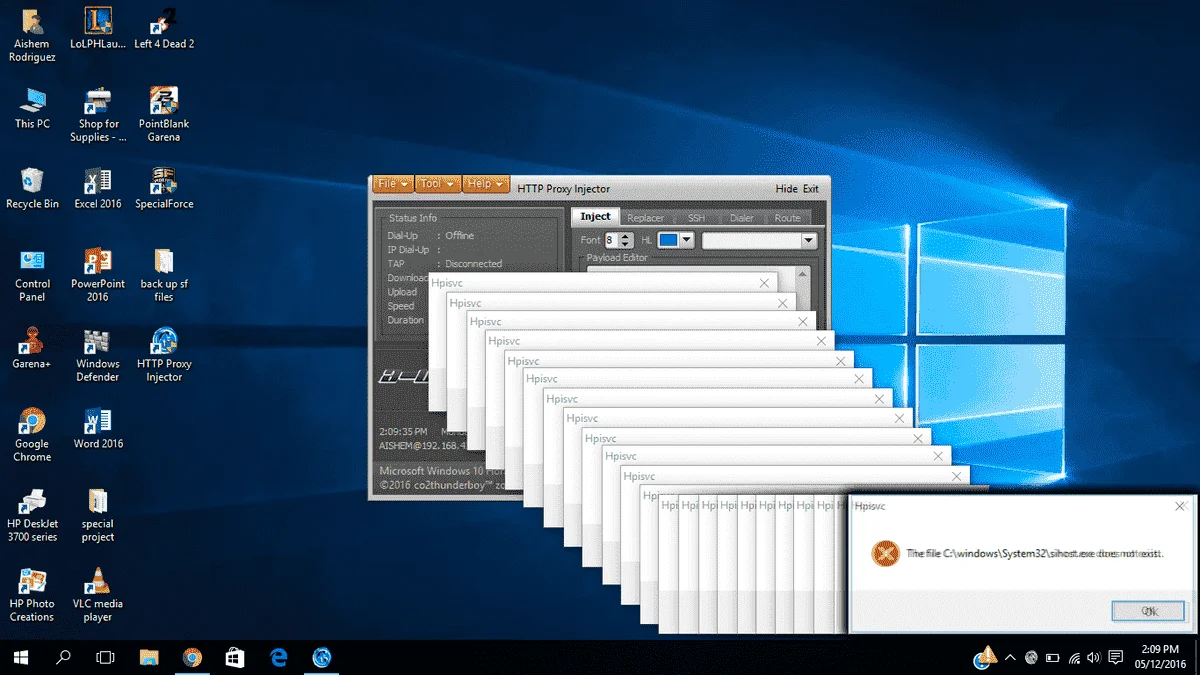The image size is (1200, 675).
Task: Open the Help menu in HTTP Proxy Injector
Action: 486,184
